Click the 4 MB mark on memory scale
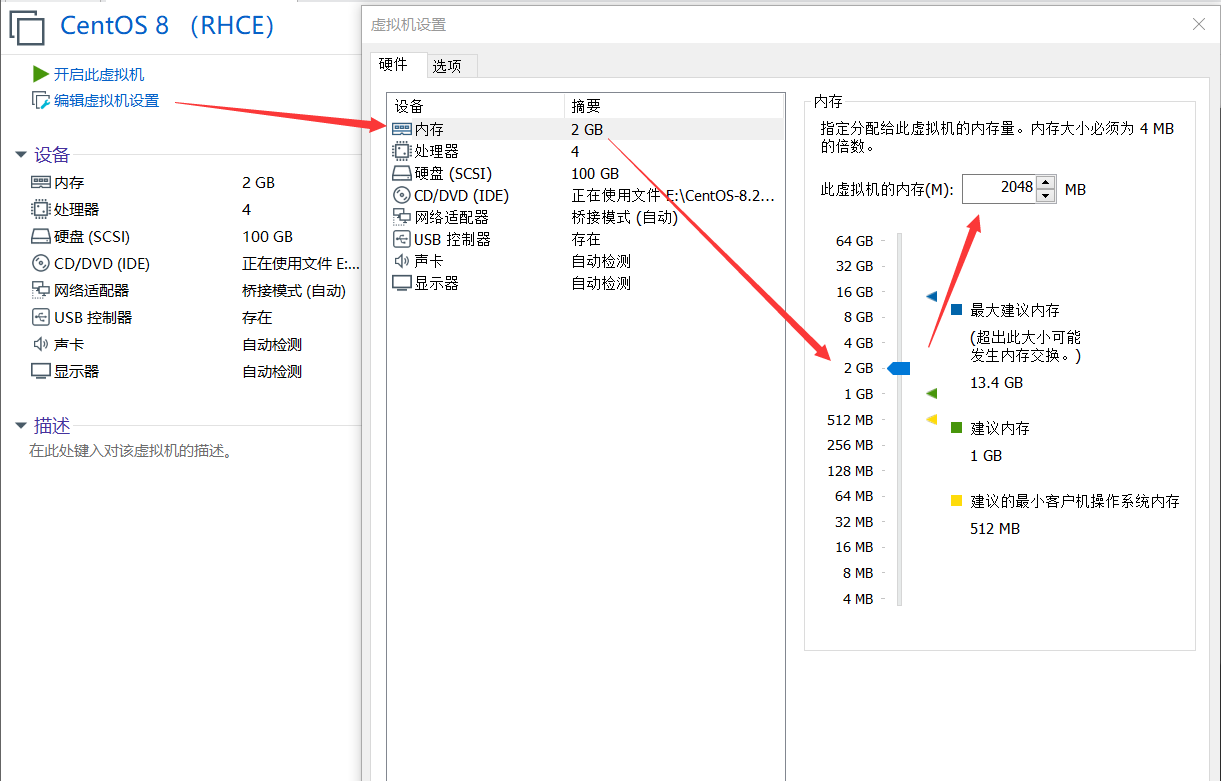The width and height of the screenshot is (1221, 781). (858, 599)
